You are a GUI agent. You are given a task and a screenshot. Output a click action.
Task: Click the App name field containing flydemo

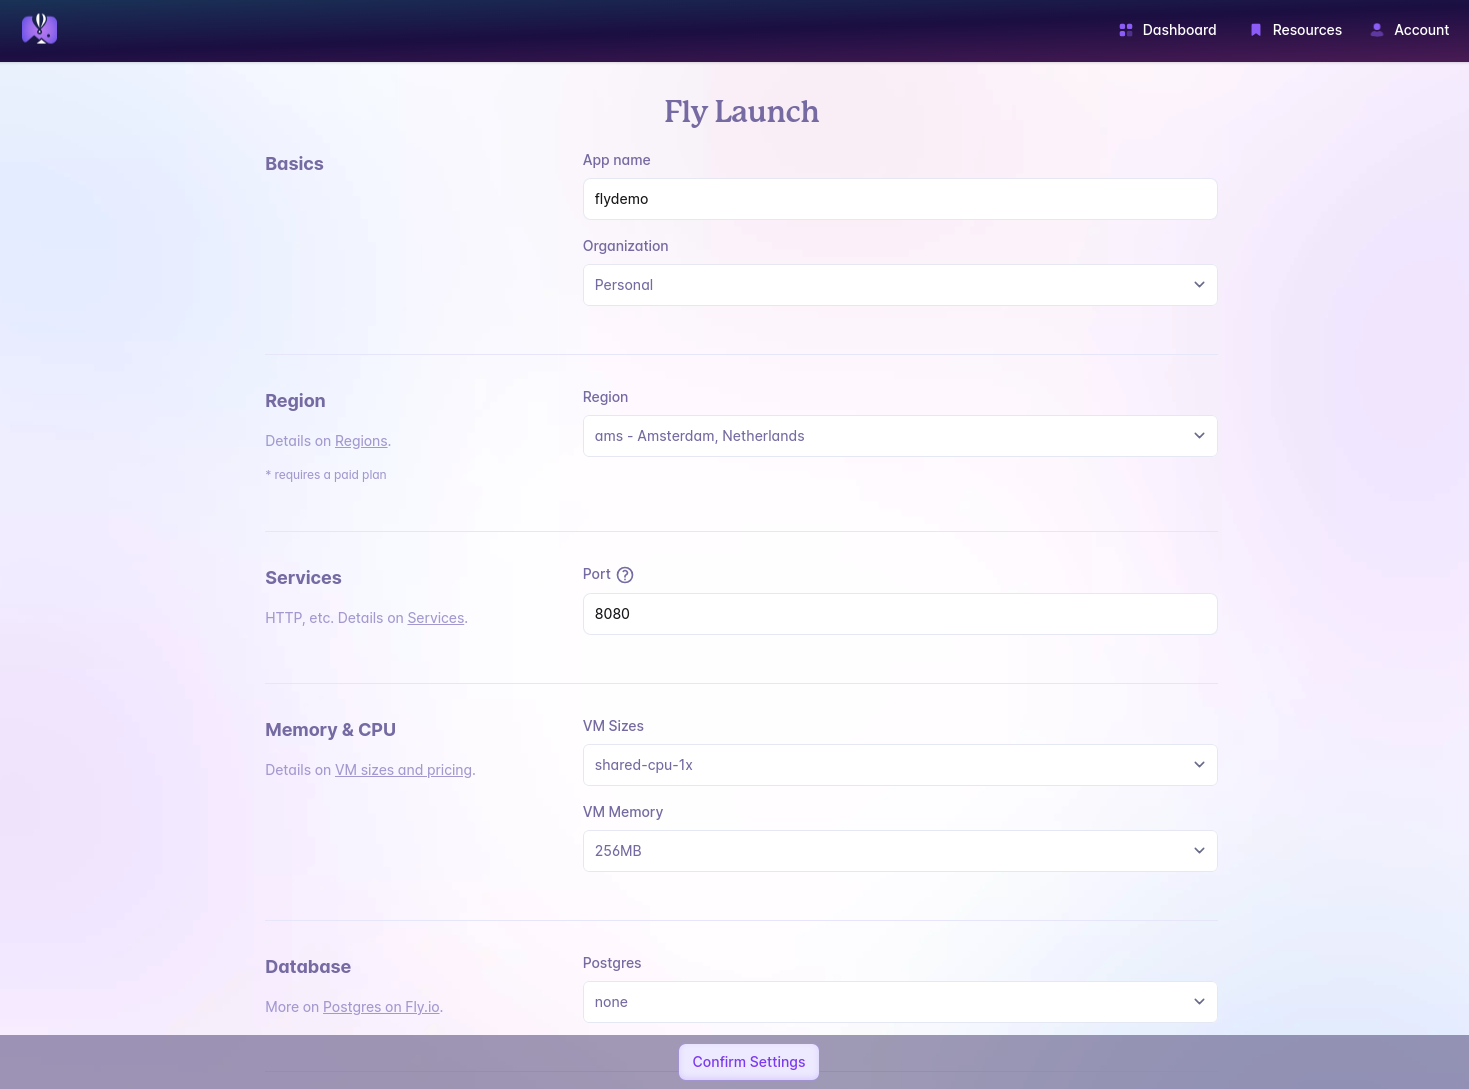(x=900, y=199)
